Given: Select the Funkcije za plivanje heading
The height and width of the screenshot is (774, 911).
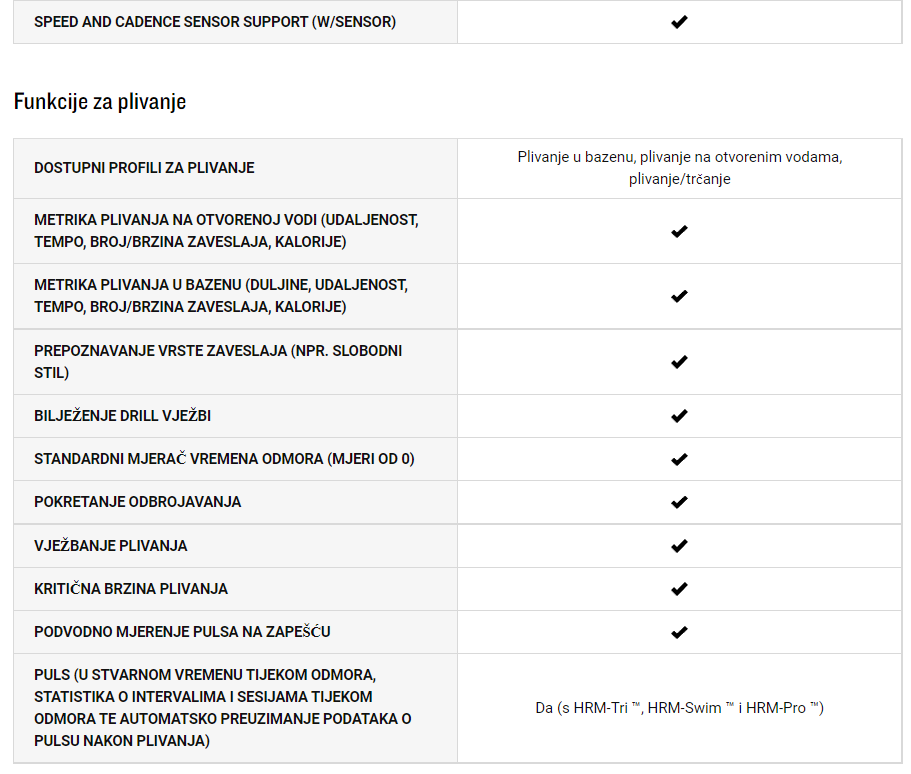Looking at the screenshot, I should [100, 102].
